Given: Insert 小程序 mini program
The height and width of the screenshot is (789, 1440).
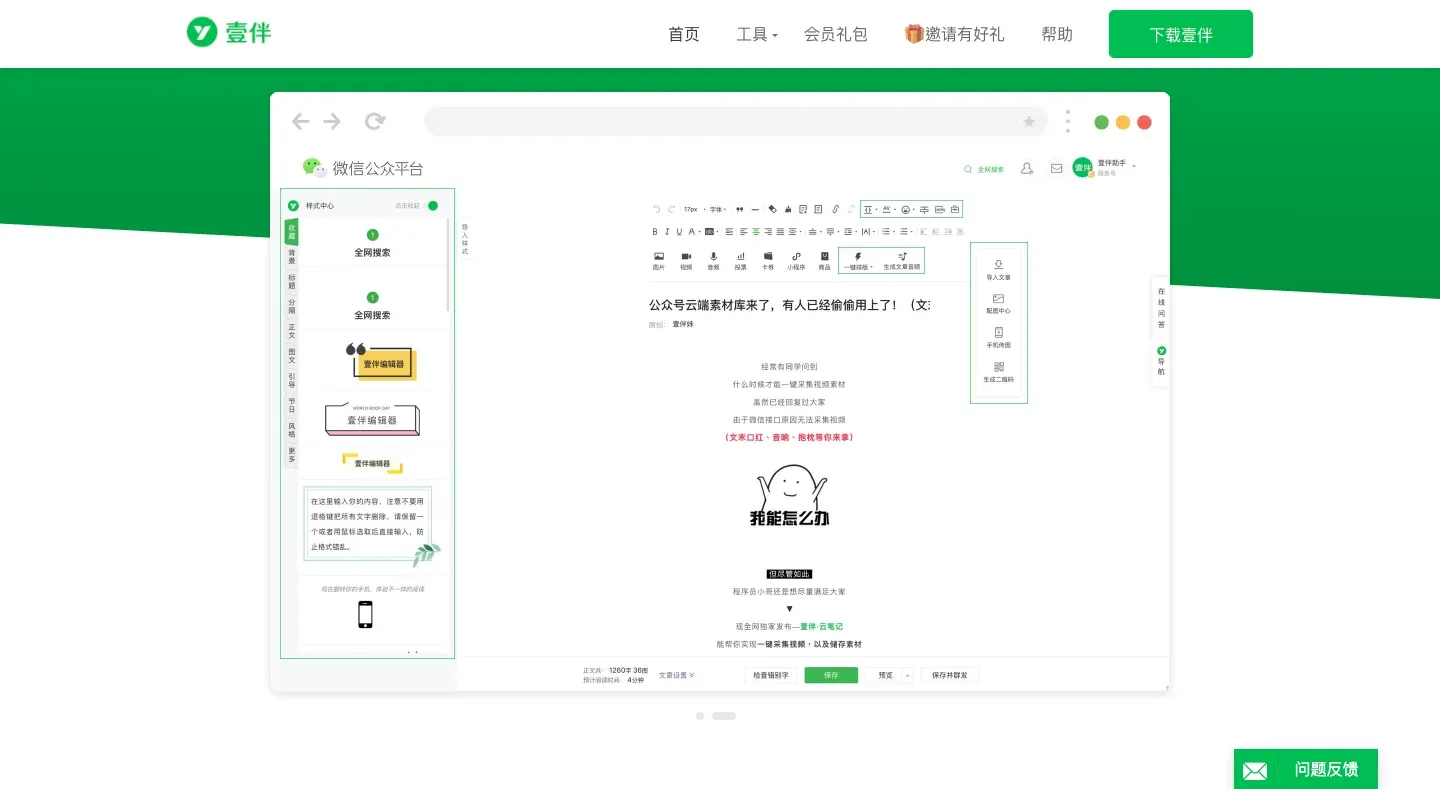Looking at the screenshot, I should point(796,261).
